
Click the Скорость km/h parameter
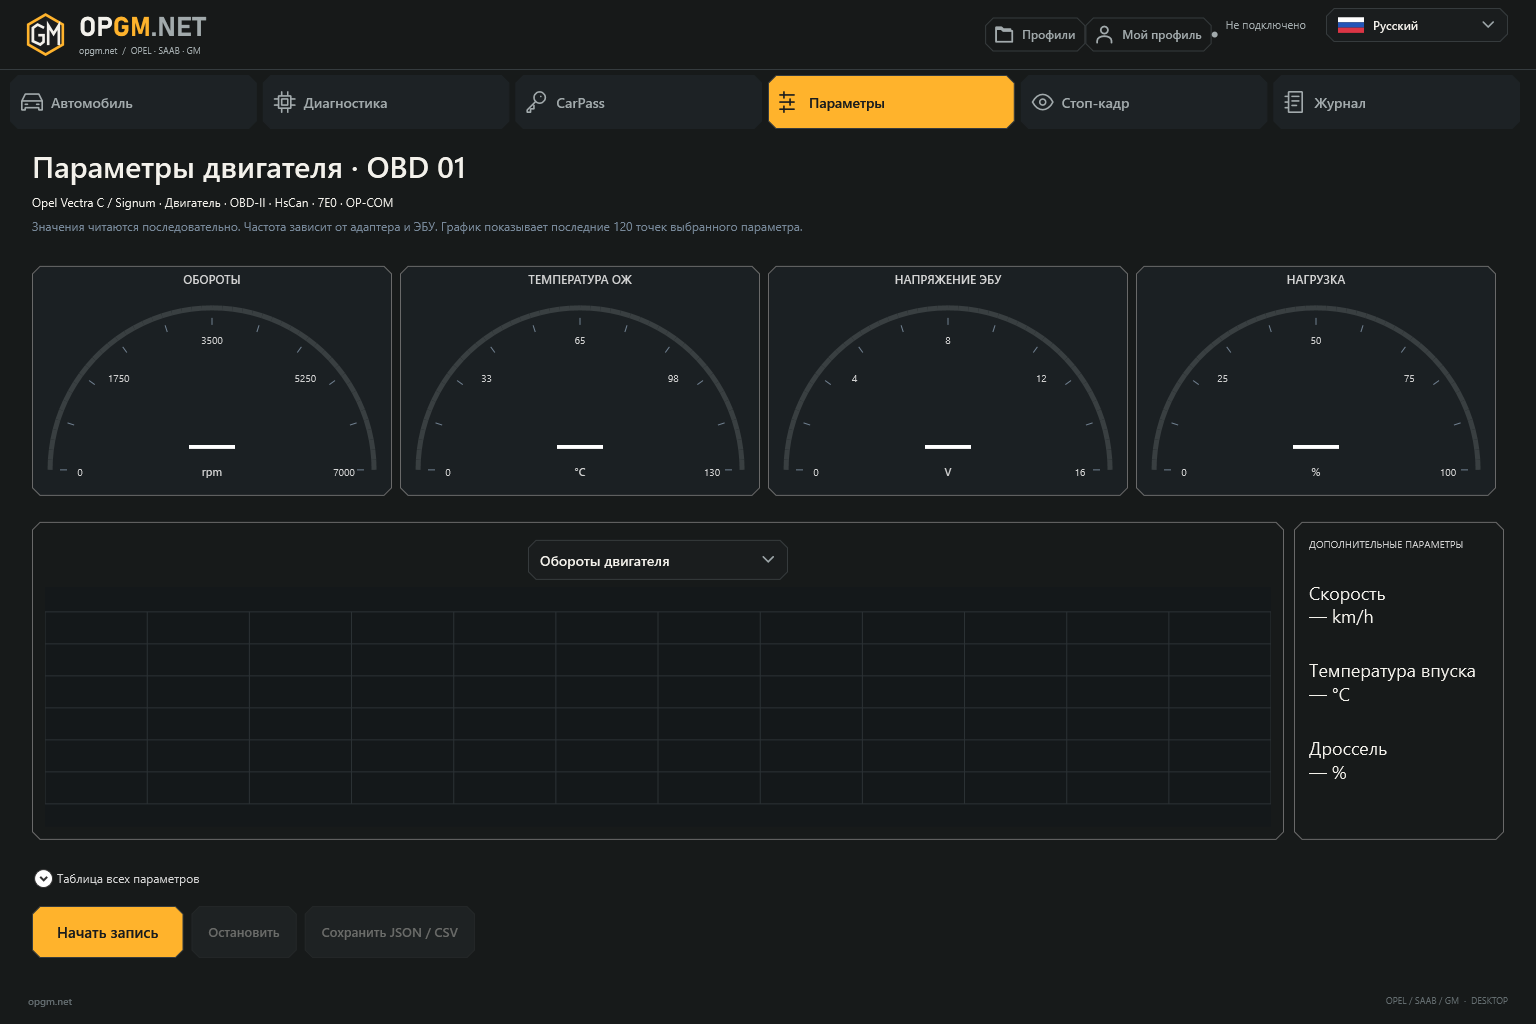click(x=1347, y=605)
